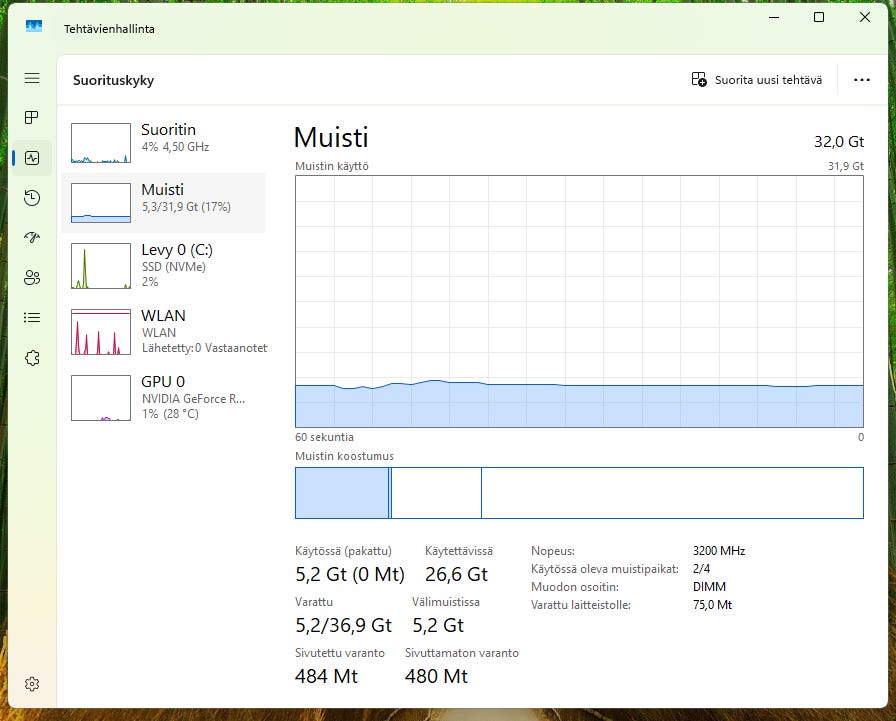896x721 pixels.
Task: Click the Task Manager app icon in title bar
Action: click(34, 28)
